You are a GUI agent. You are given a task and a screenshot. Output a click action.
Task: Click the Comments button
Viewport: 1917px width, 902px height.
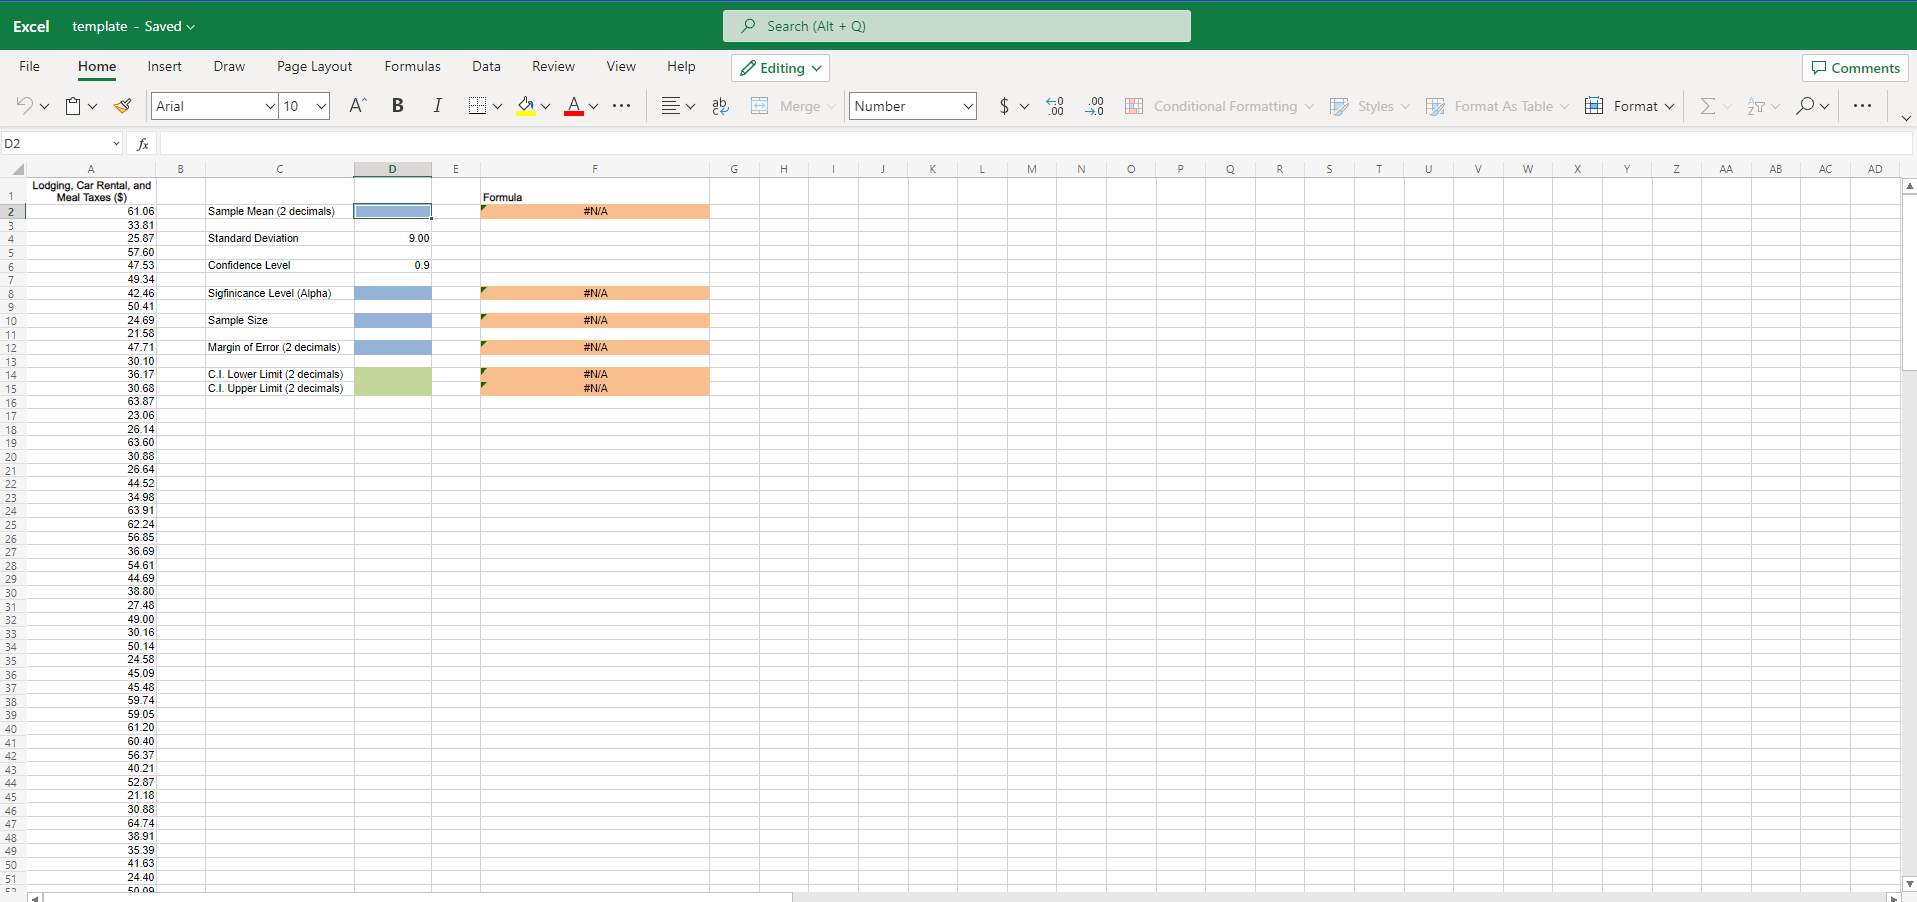click(1855, 67)
